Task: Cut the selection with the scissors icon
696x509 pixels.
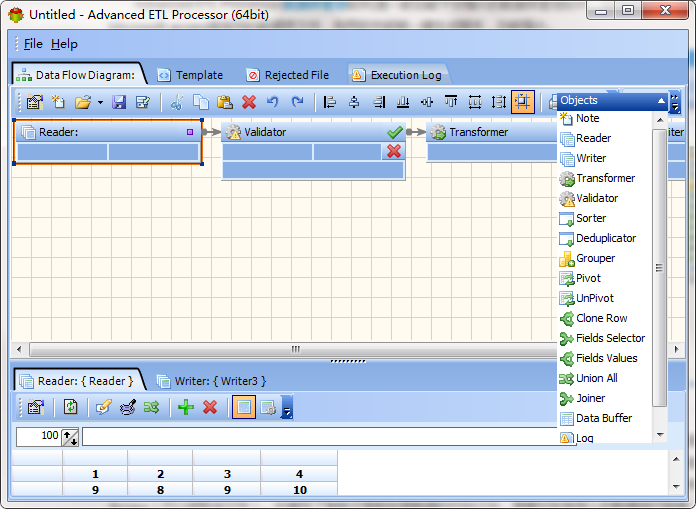Action: point(177,102)
